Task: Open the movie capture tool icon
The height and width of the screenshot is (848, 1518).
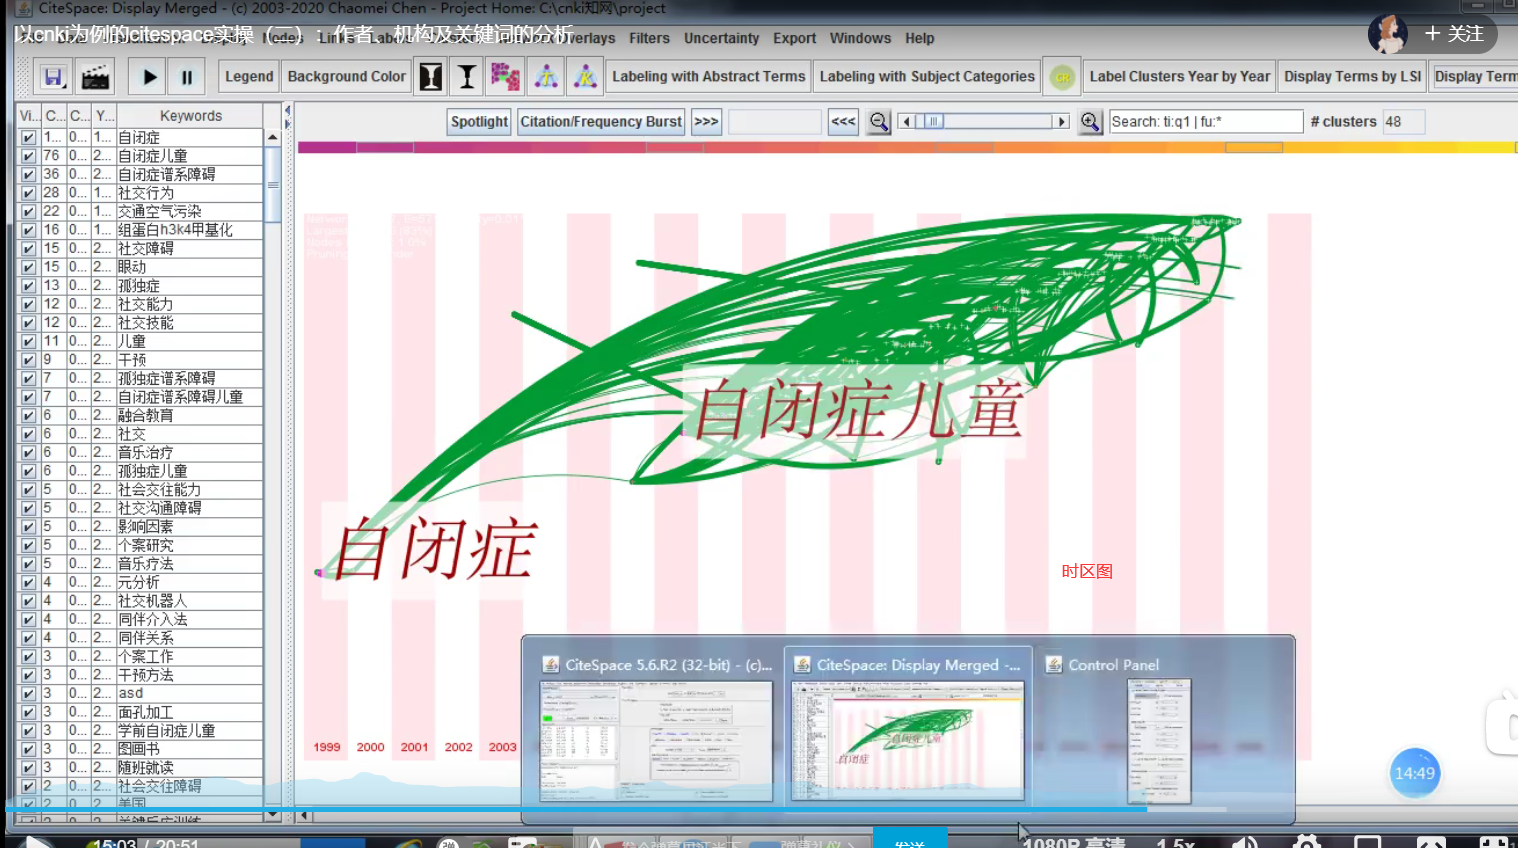Action: (95, 77)
